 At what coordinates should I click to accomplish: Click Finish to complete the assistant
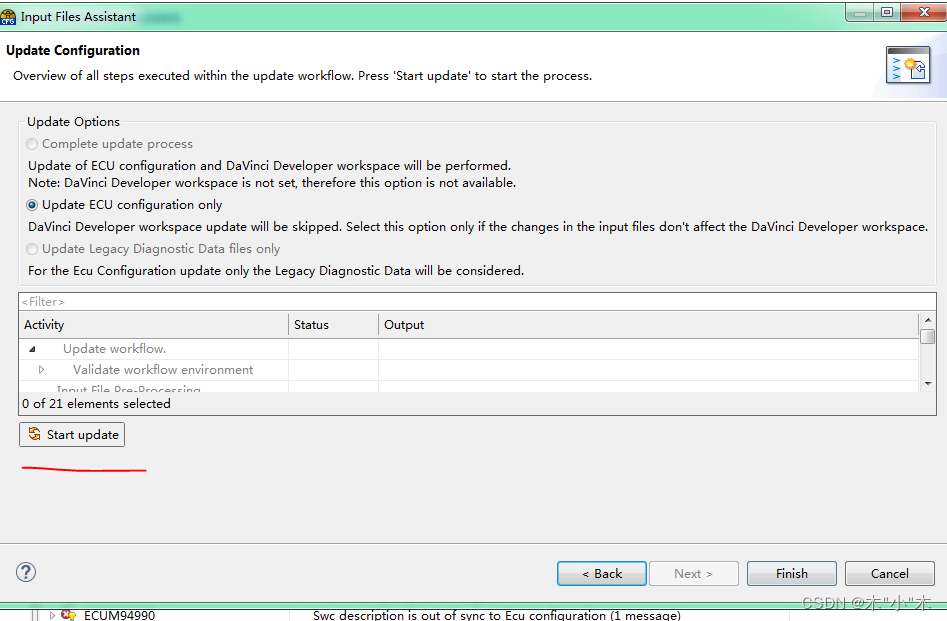pyautogui.click(x=792, y=573)
